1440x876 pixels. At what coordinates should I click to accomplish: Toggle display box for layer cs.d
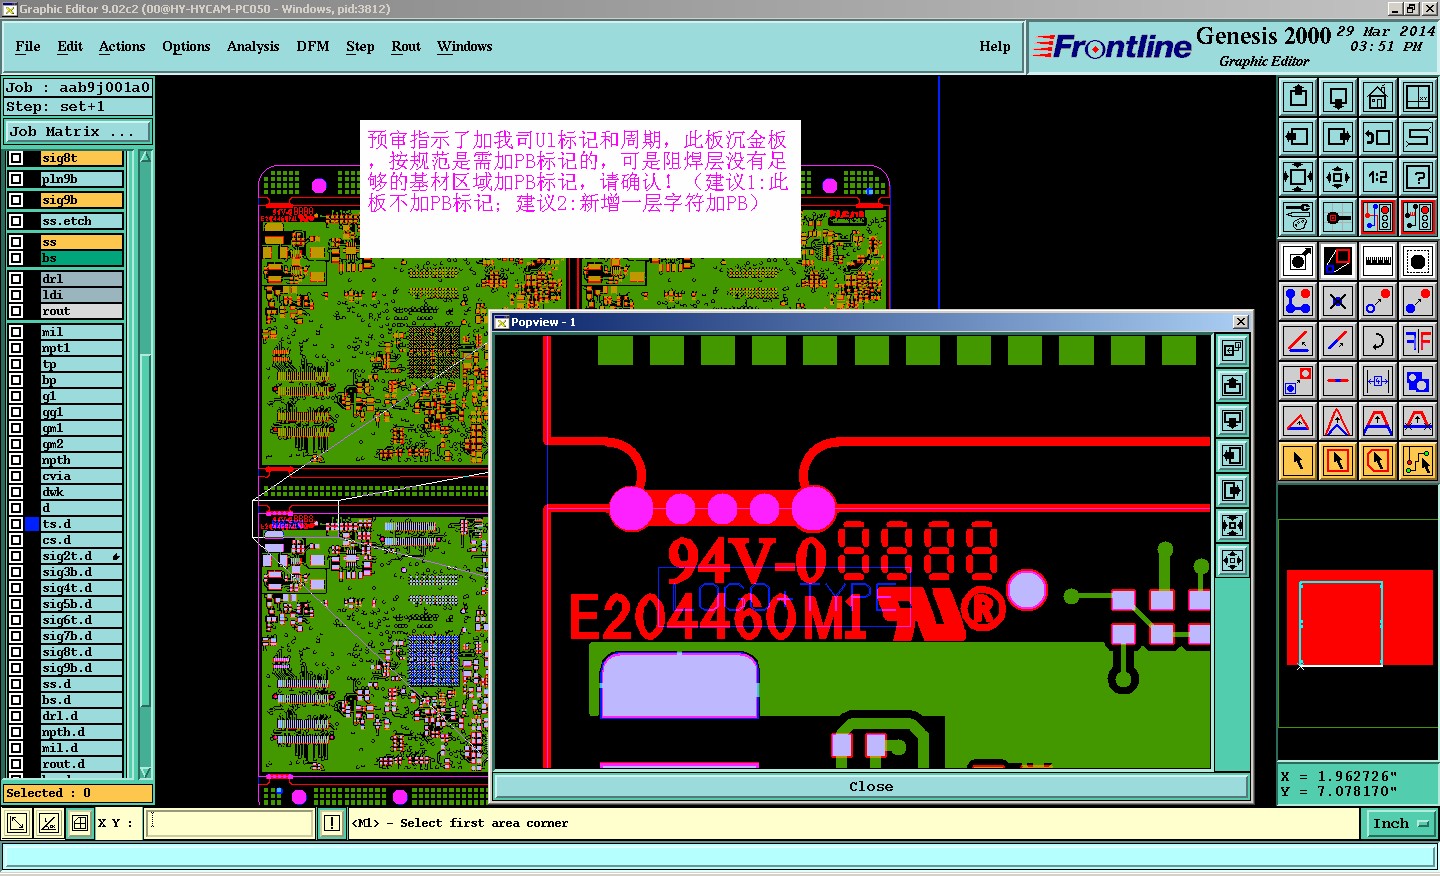coord(16,540)
